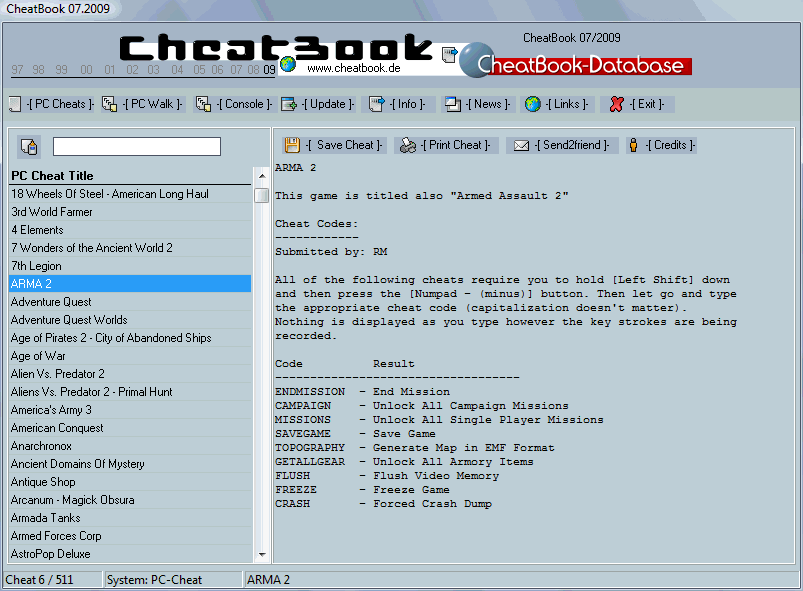Image resolution: width=803 pixels, height=591 pixels.
Task: Focus the cheat title search field
Action: [x=137, y=146]
